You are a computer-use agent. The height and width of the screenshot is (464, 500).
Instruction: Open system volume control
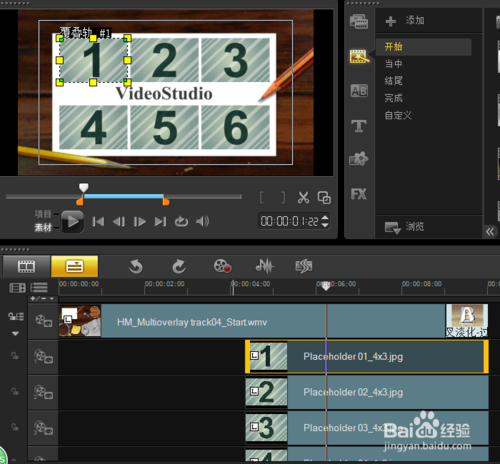[202, 221]
